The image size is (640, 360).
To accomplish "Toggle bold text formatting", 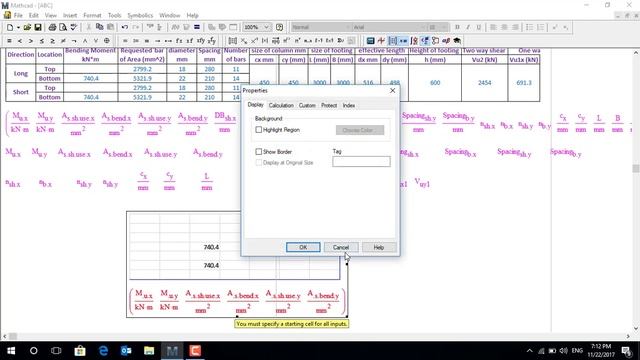I will tap(457, 27).
